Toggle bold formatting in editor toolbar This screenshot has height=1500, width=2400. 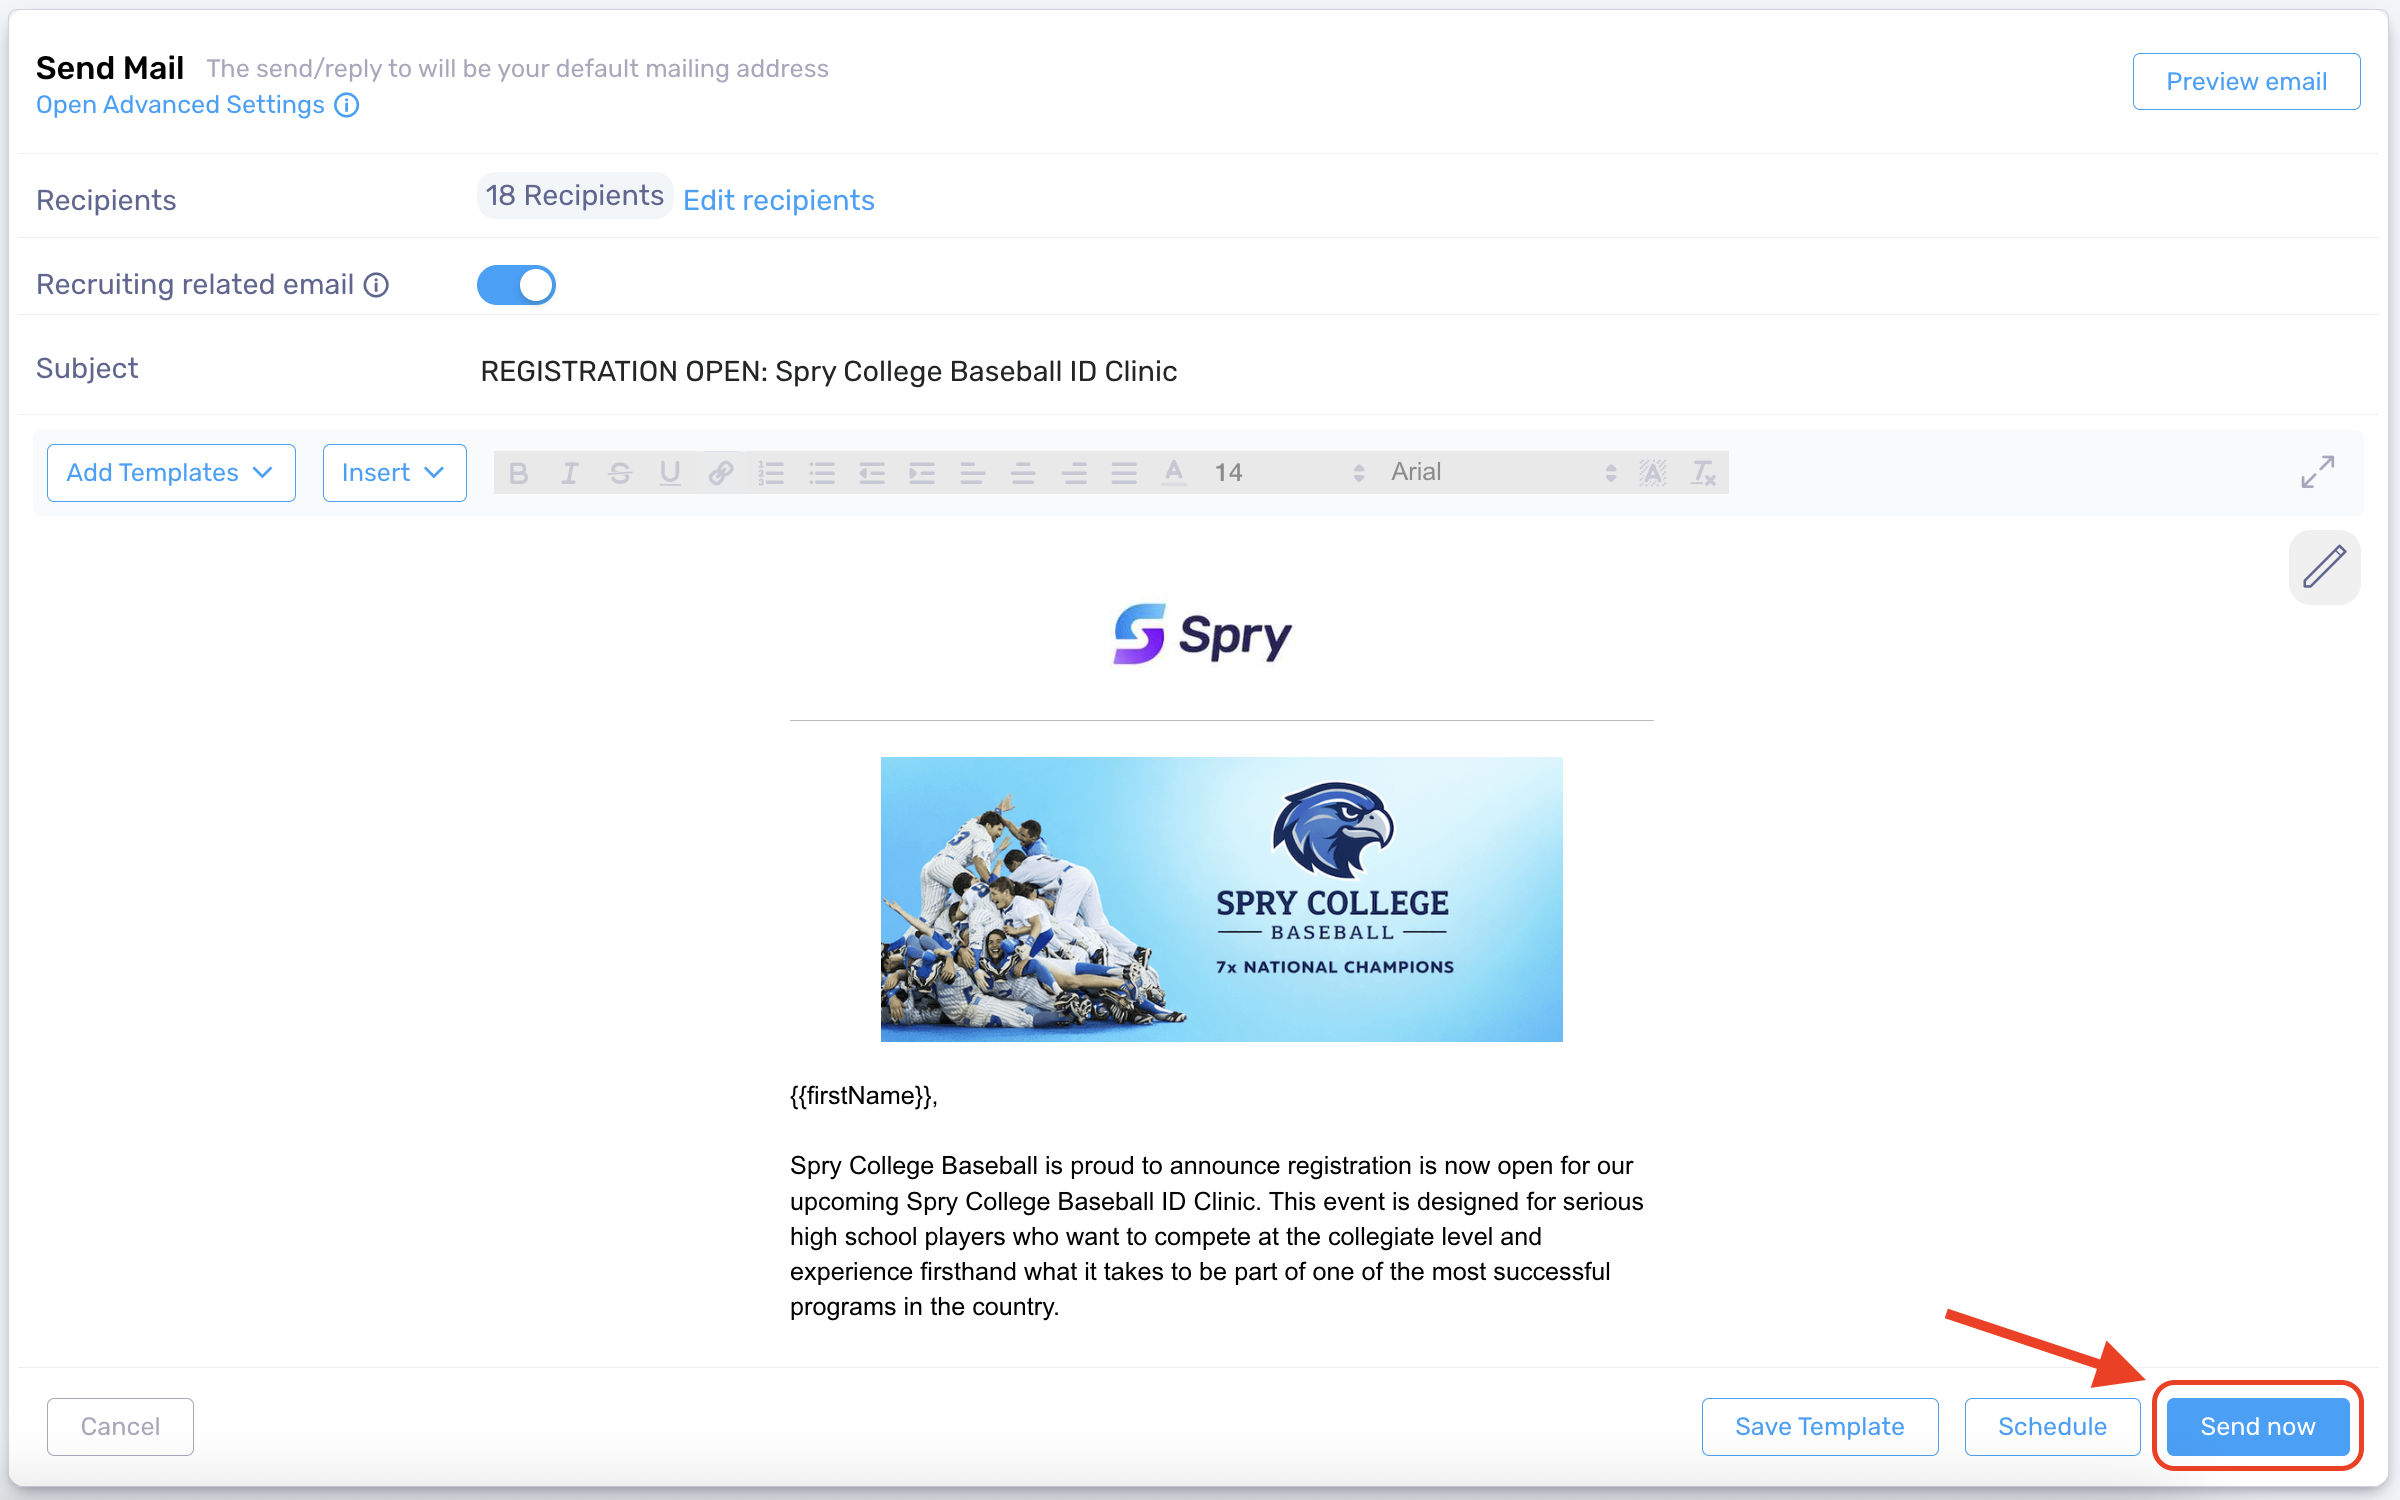[518, 473]
